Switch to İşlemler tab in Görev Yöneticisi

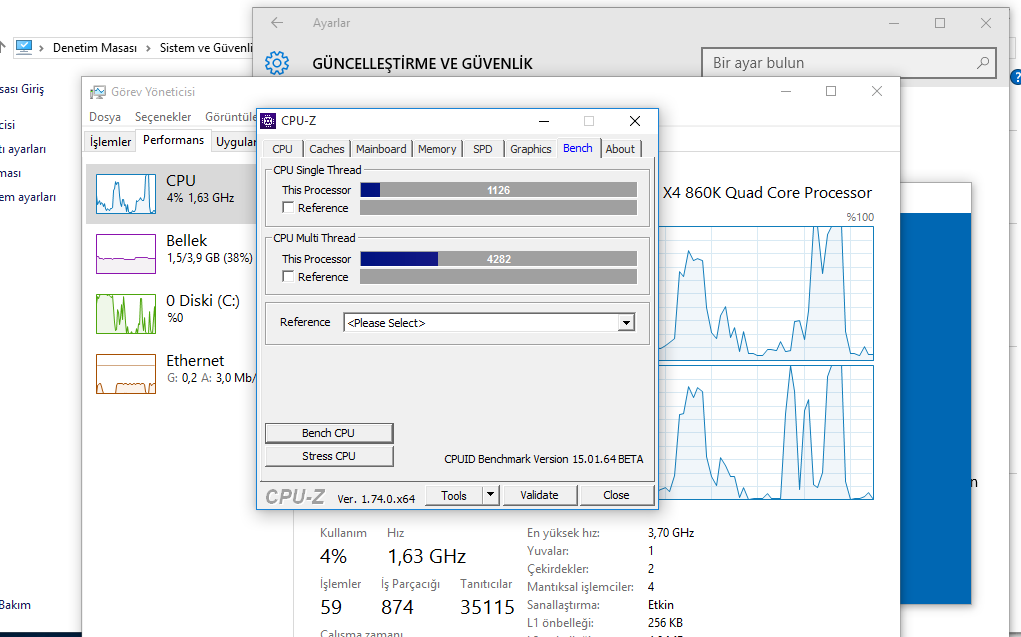coord(110,141)
